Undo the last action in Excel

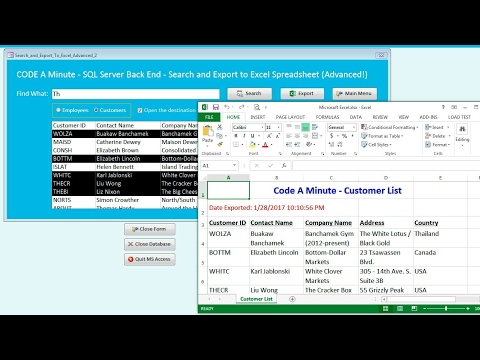[x=227, y=107]
